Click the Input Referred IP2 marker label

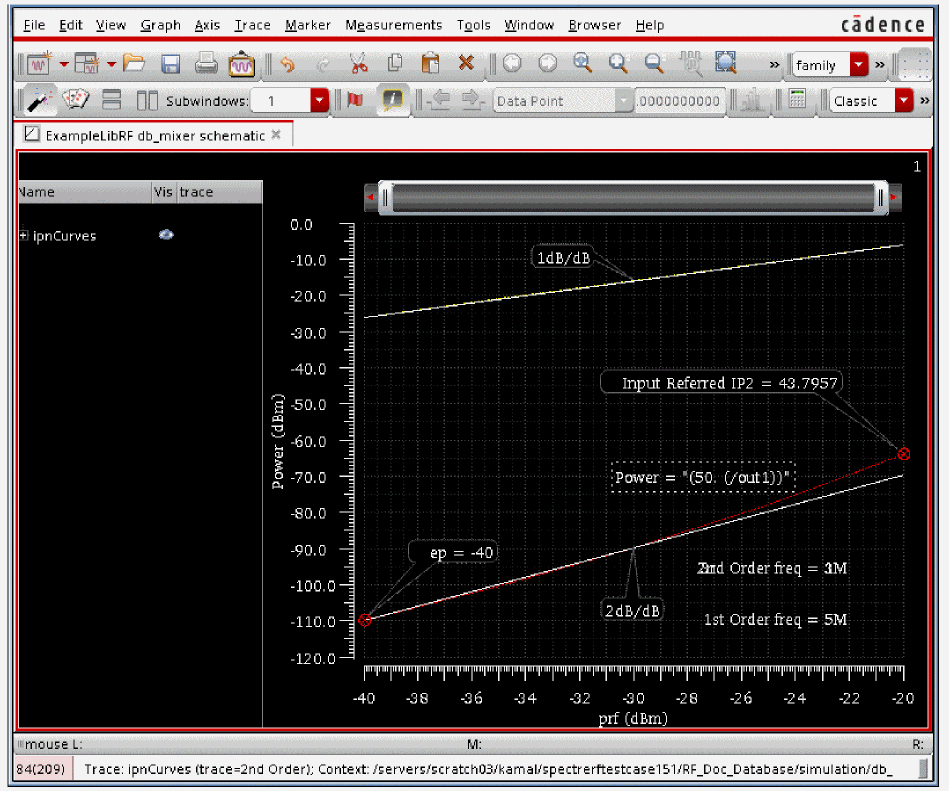coord(714,383)
